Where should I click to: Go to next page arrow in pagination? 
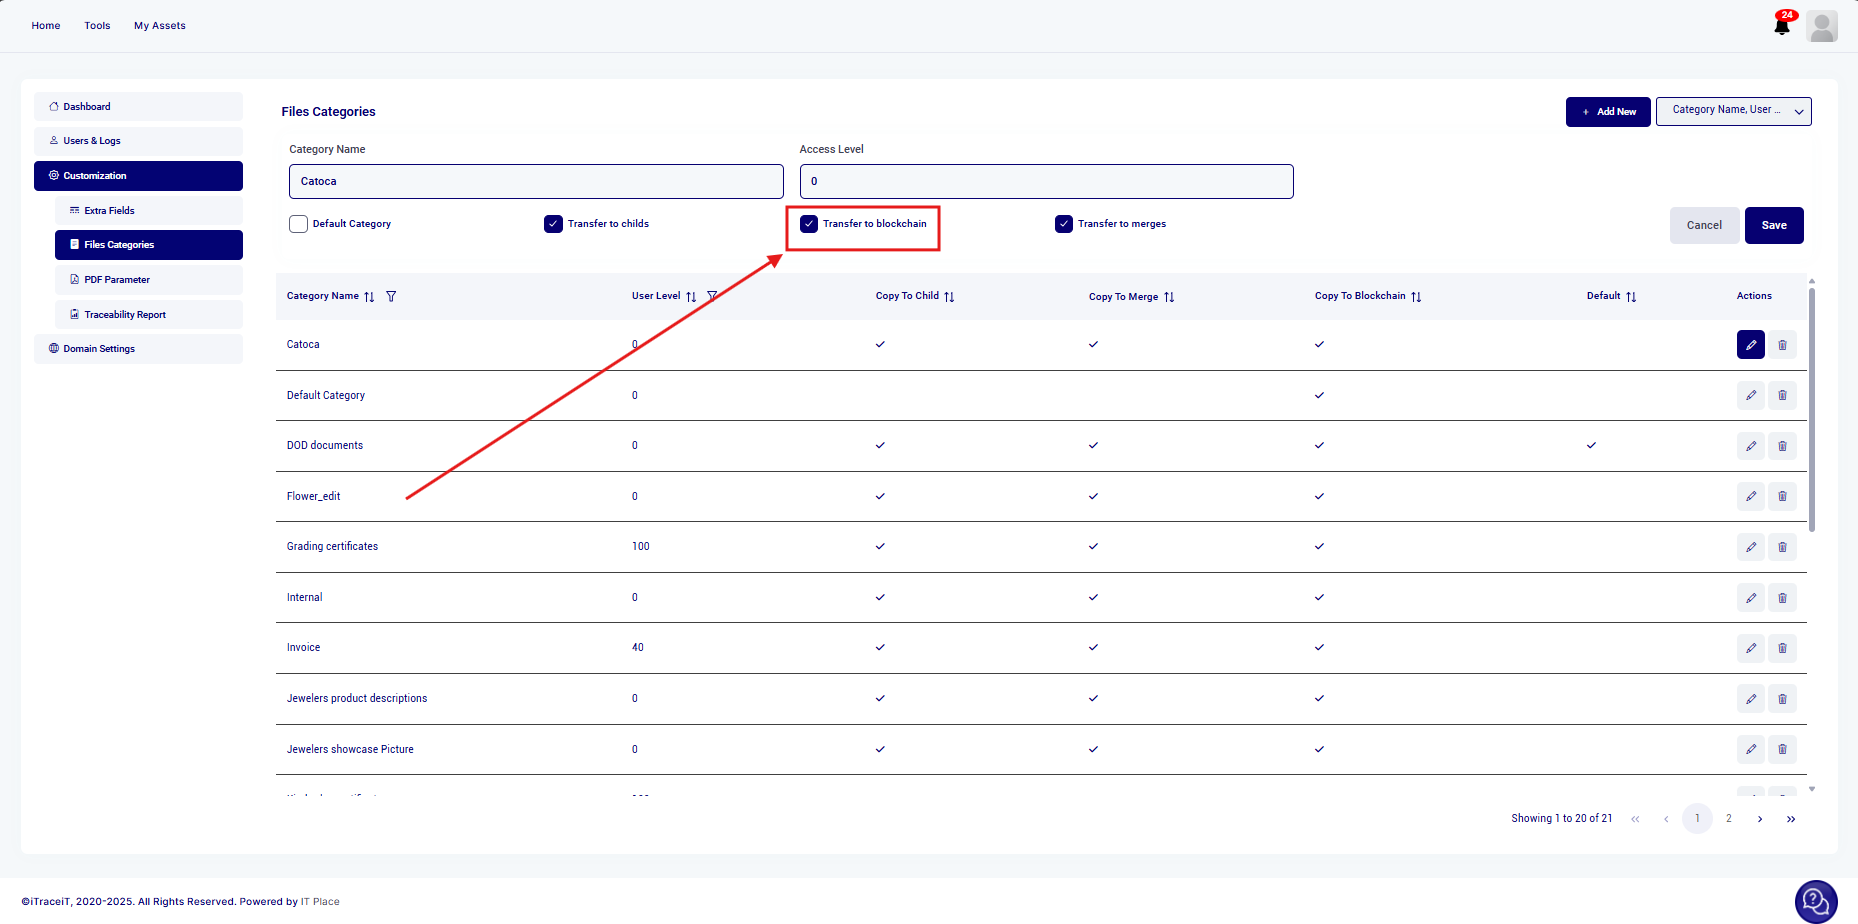[1760, 819]
